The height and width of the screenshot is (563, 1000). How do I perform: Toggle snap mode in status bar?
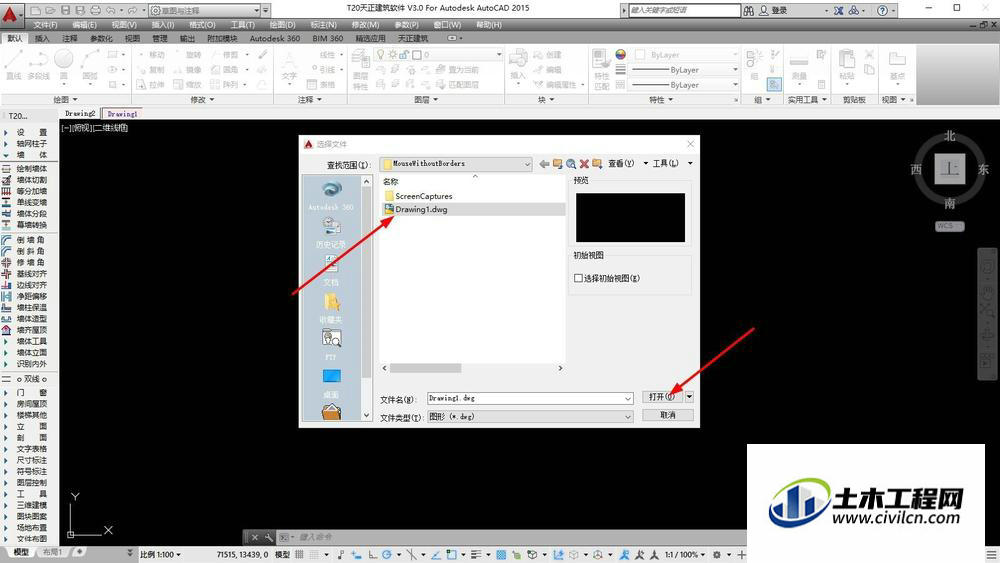pyautogui.click(x=315, y=555)
